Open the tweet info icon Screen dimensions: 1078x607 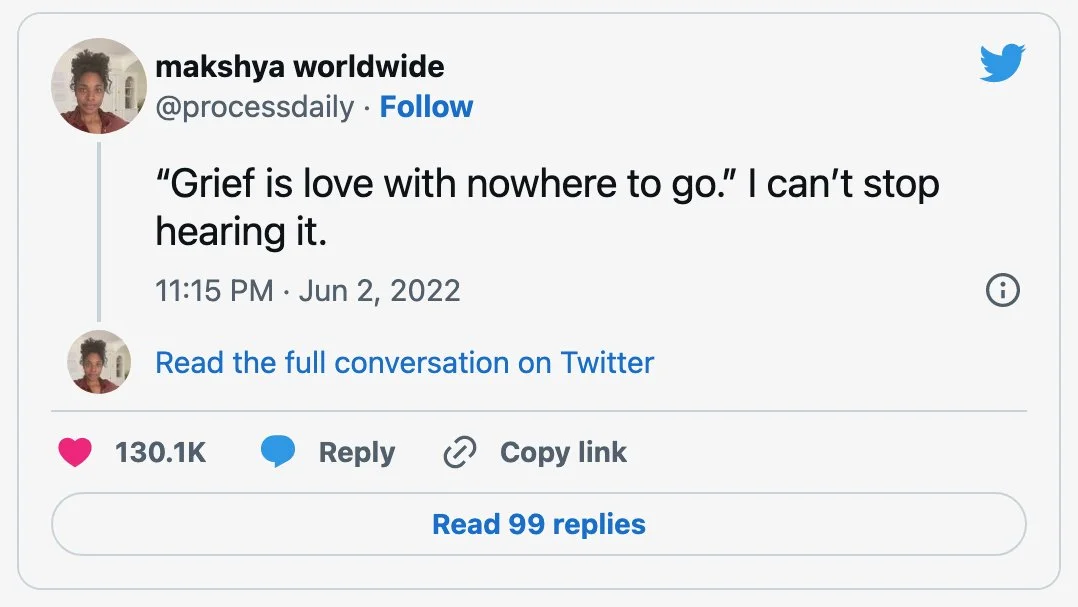tap(1002, 290)
